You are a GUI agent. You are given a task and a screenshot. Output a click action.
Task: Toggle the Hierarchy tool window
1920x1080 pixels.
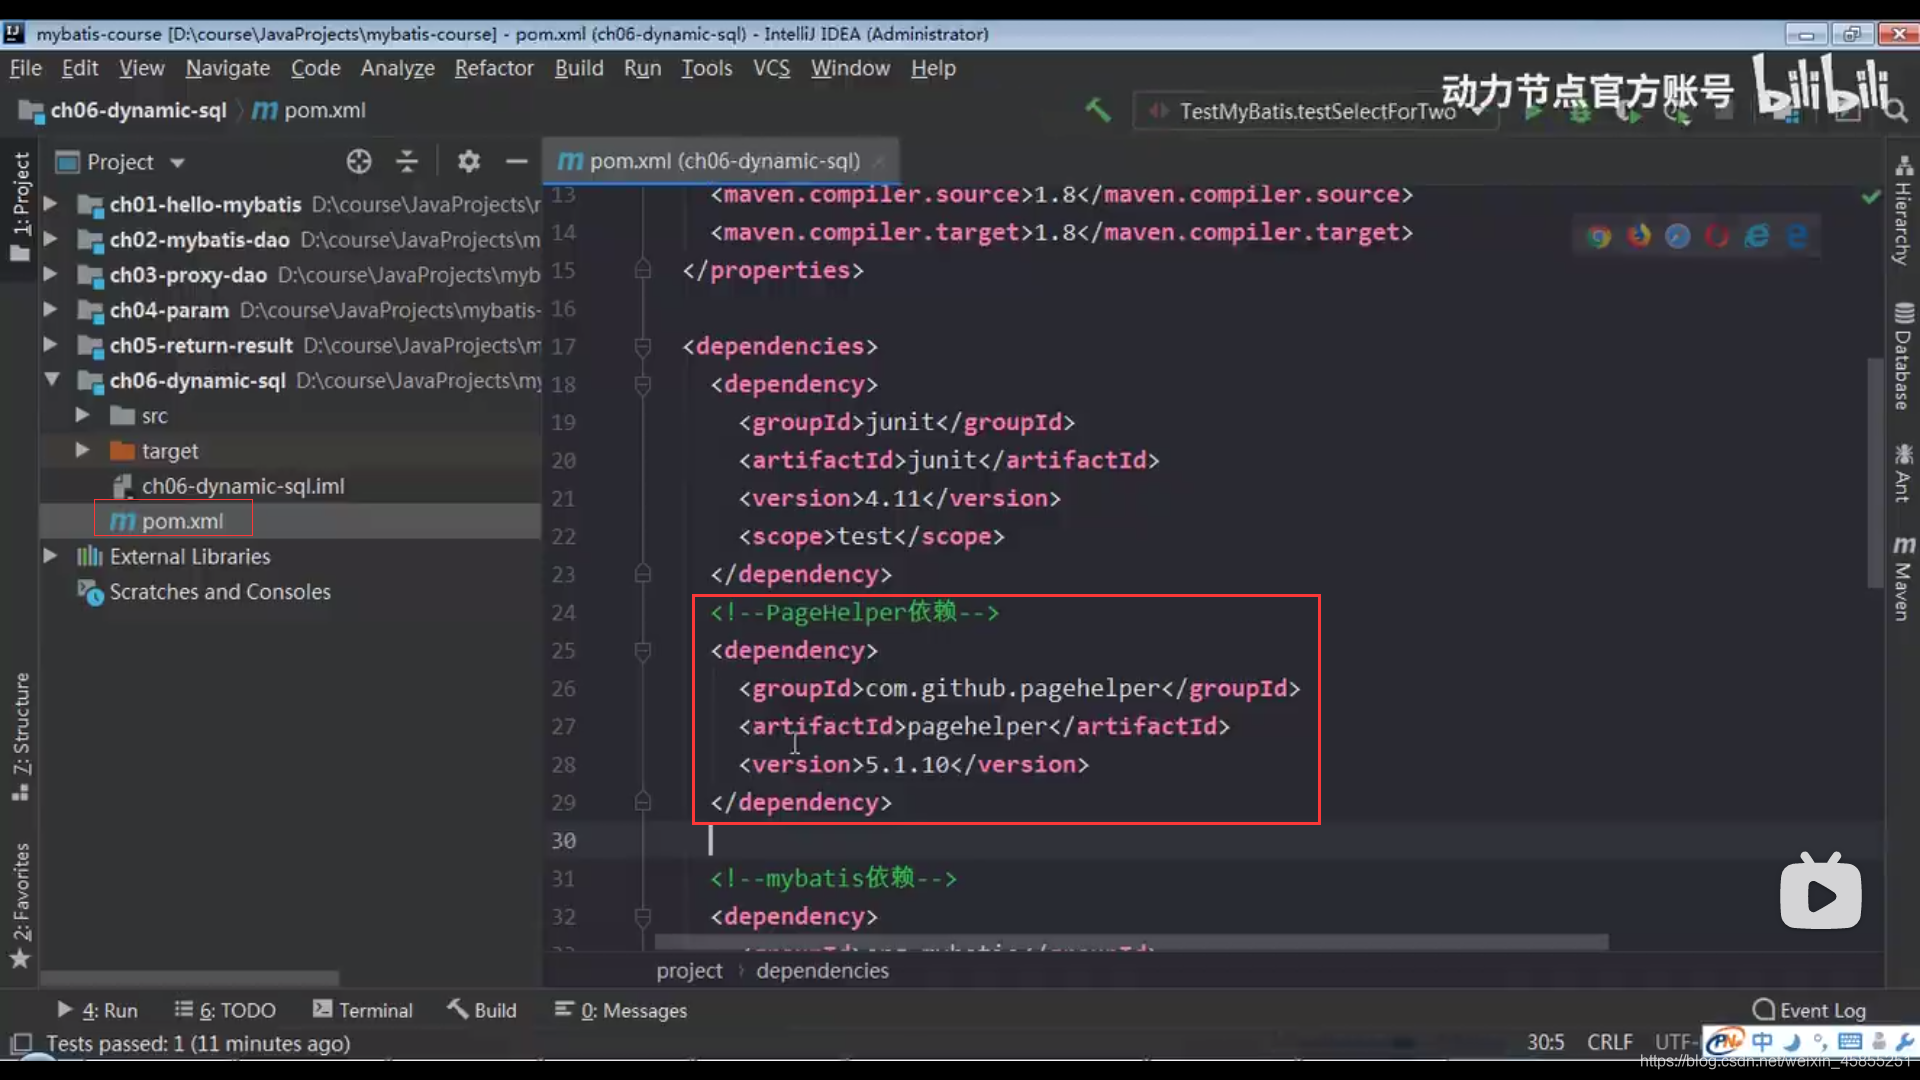[1903, 210]
